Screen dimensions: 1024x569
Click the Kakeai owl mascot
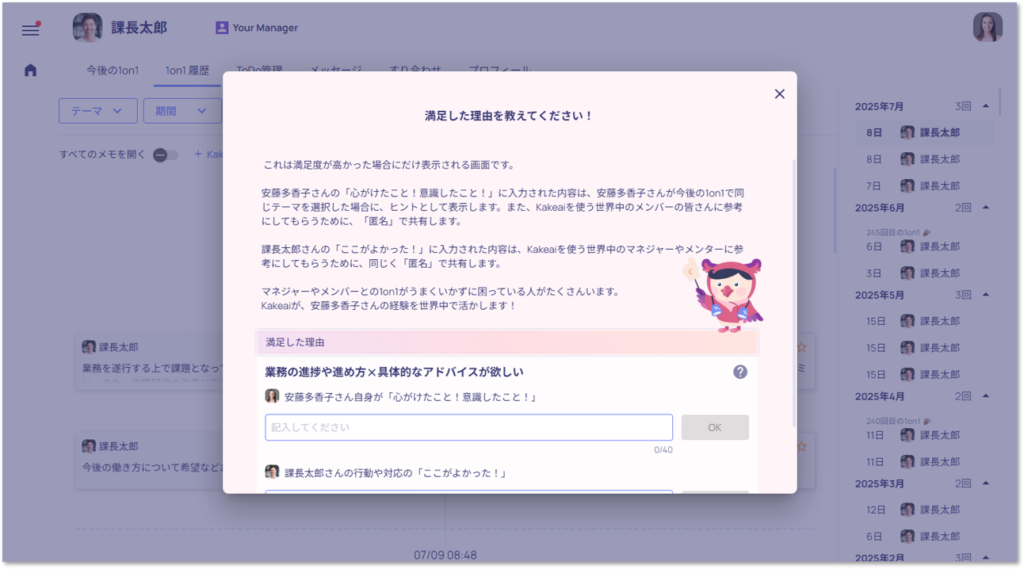pyautogui.click(x=726, y=295)
